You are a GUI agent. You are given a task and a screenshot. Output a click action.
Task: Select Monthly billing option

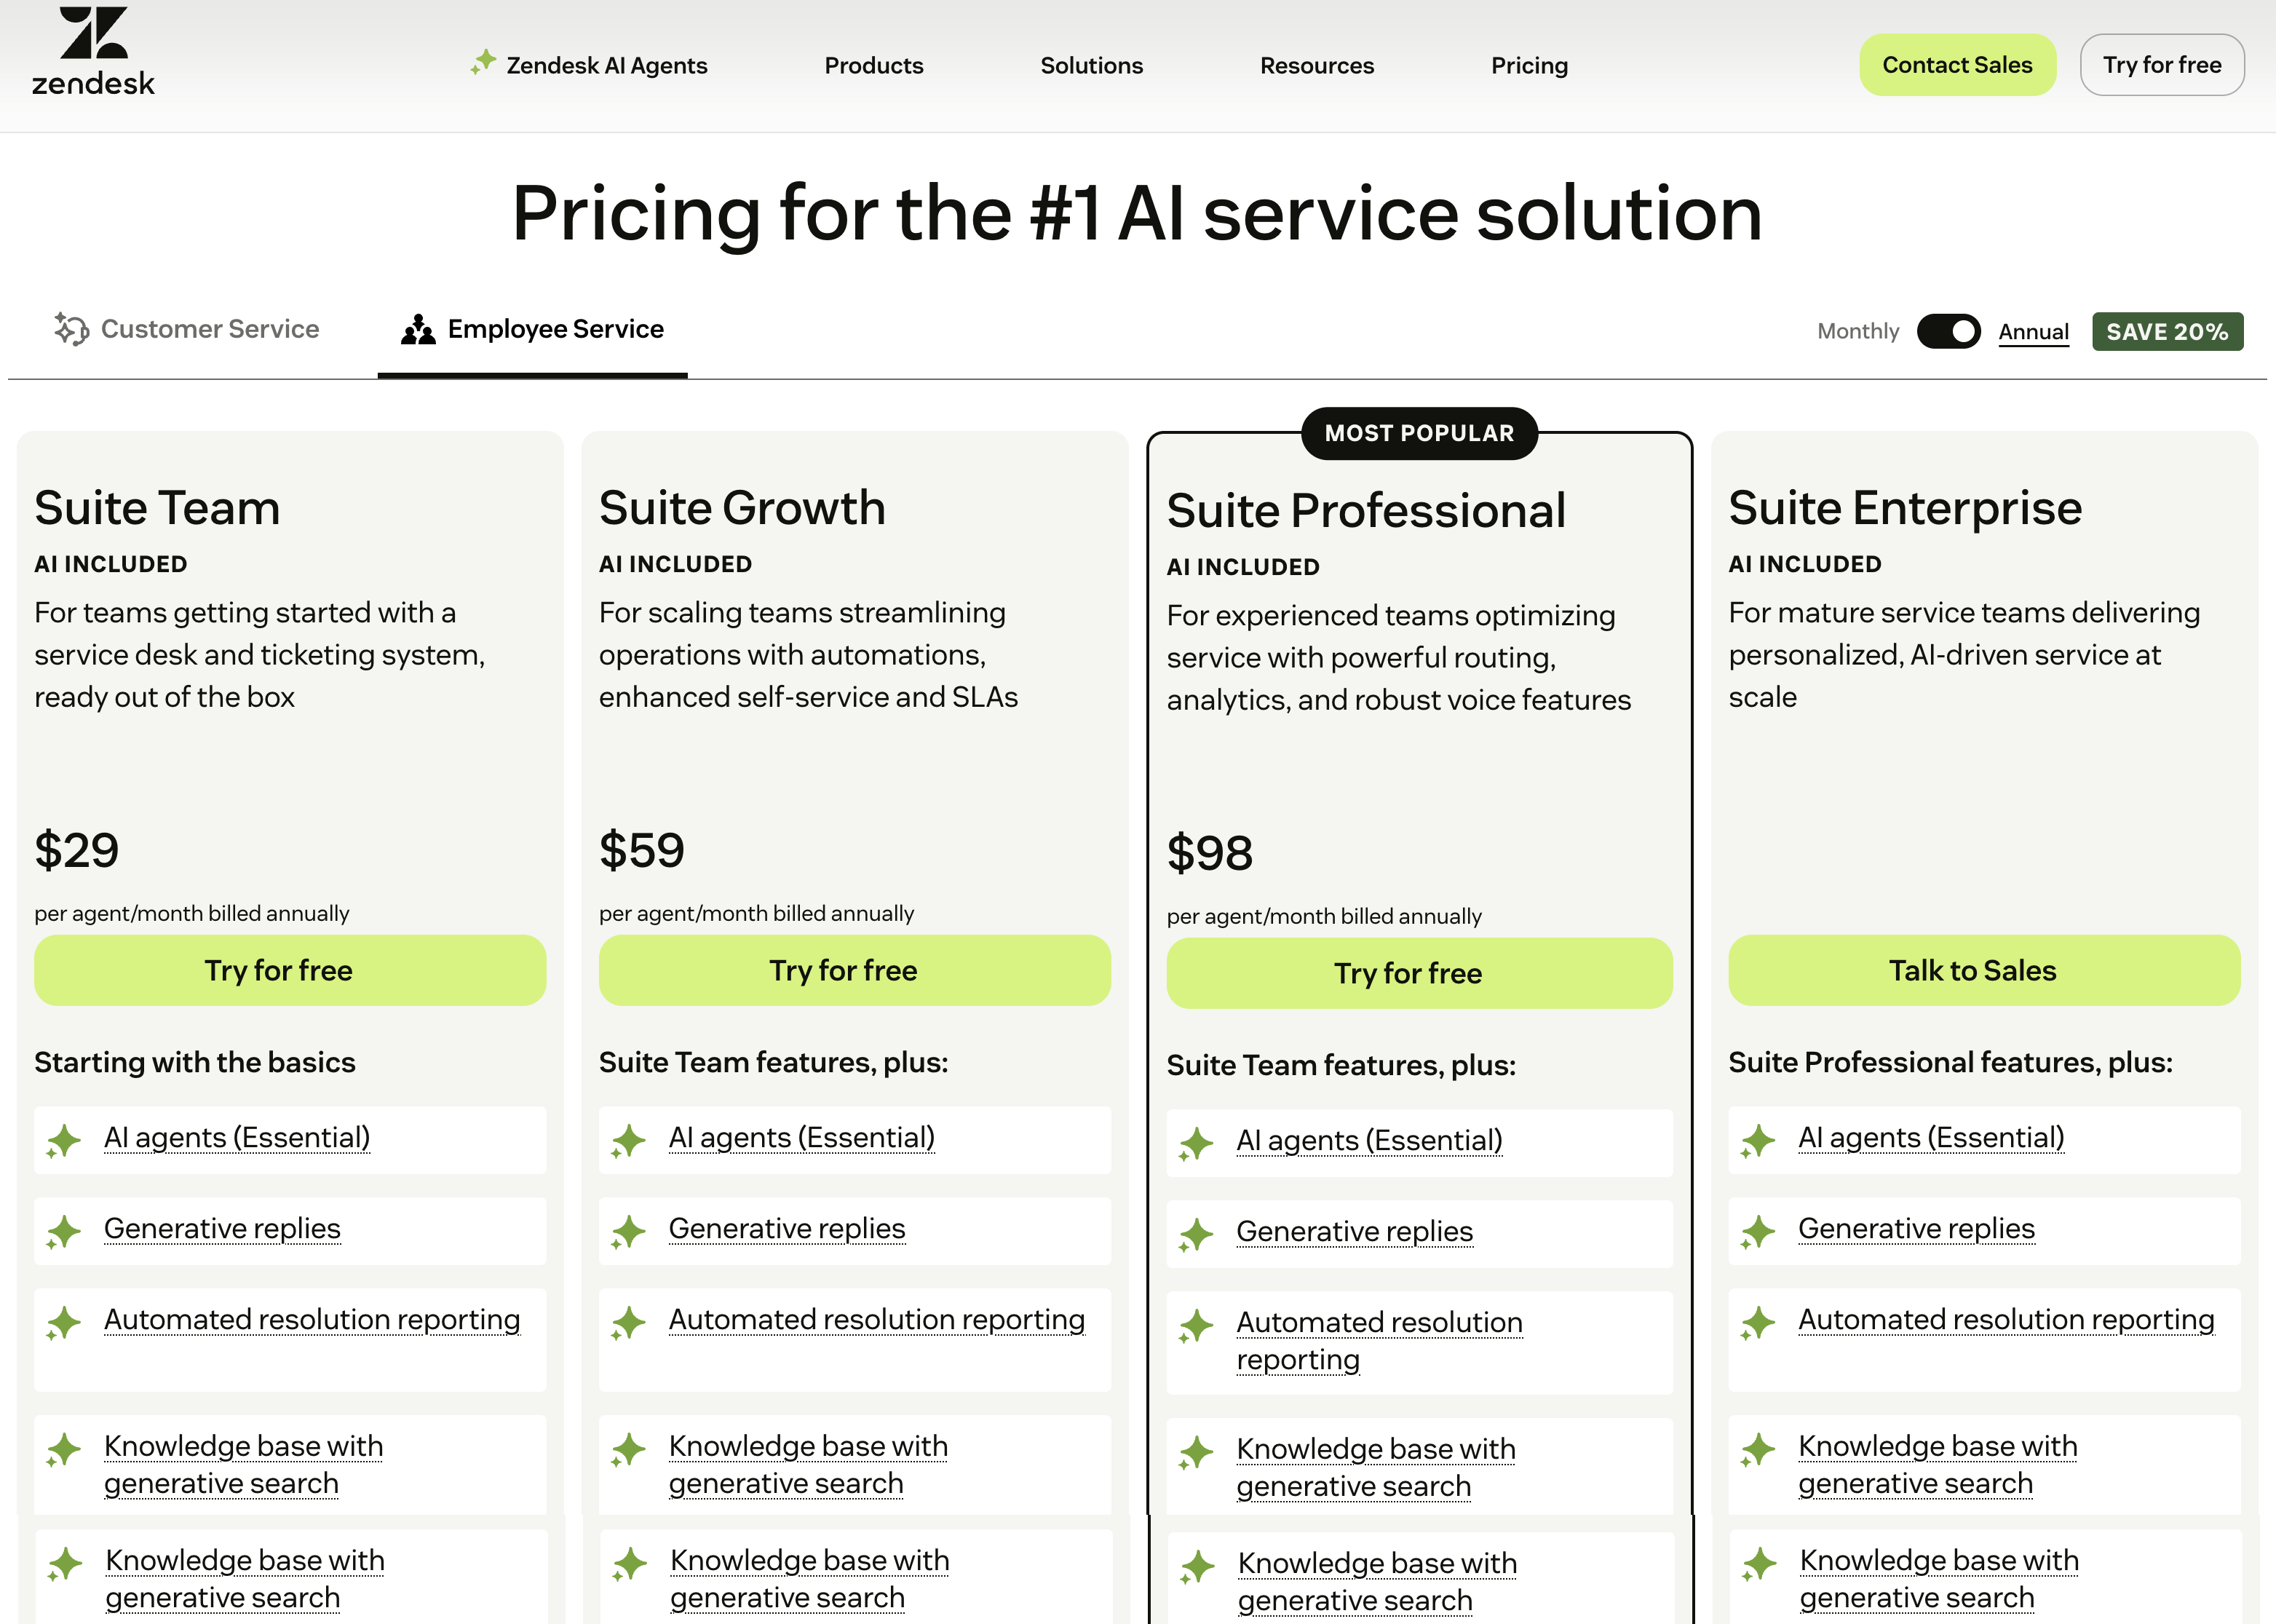tap(1857, 331)
